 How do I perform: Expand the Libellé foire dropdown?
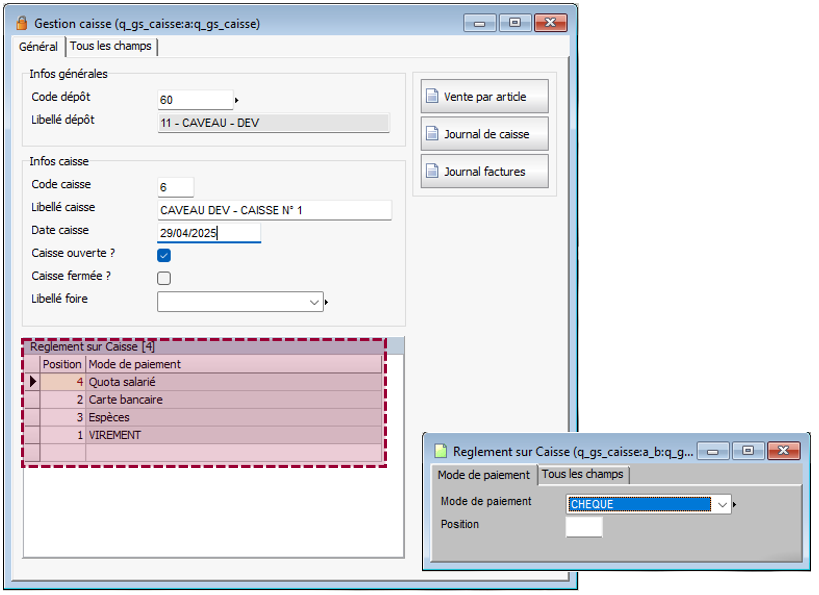(x=313, y=301)
